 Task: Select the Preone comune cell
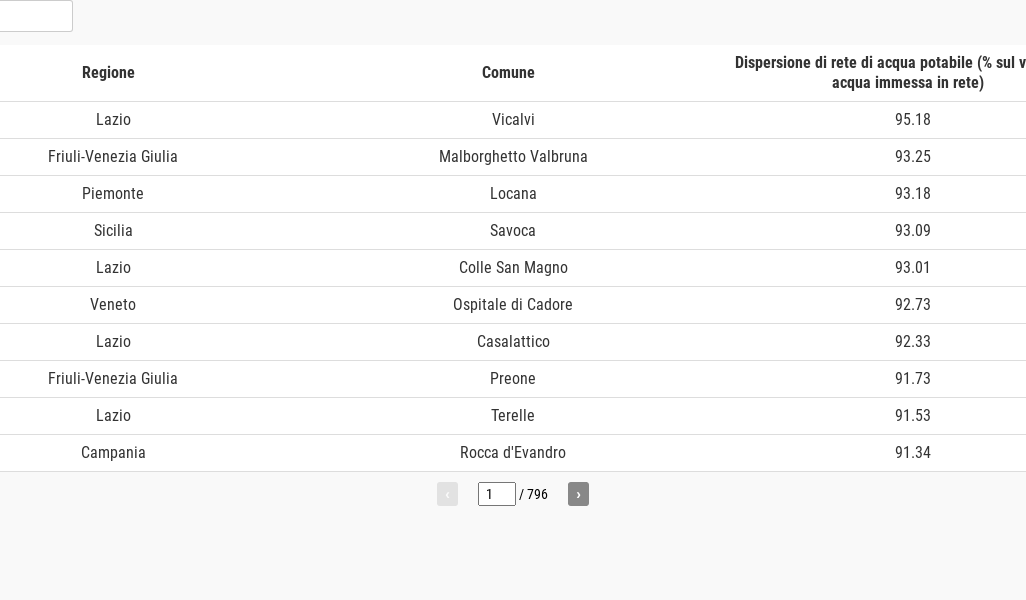tap(513, 379)
